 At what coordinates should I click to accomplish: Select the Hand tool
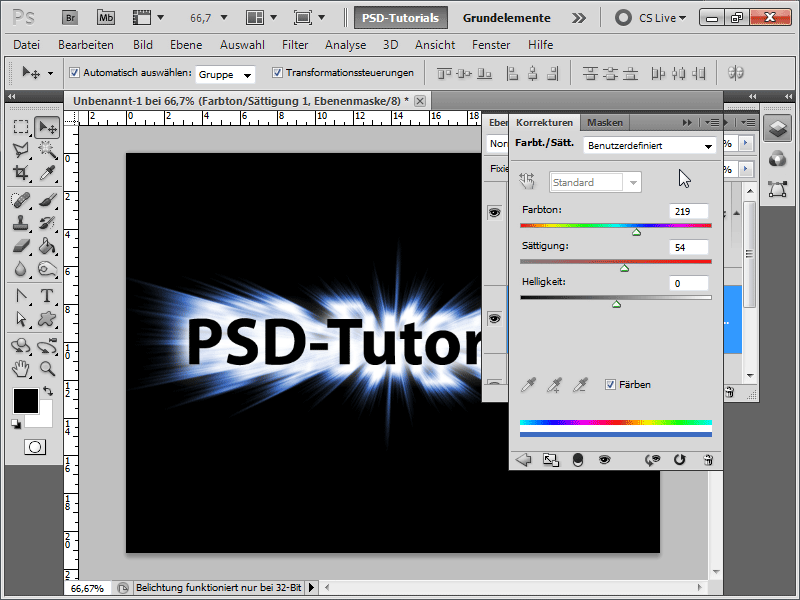tap(21, 368)
